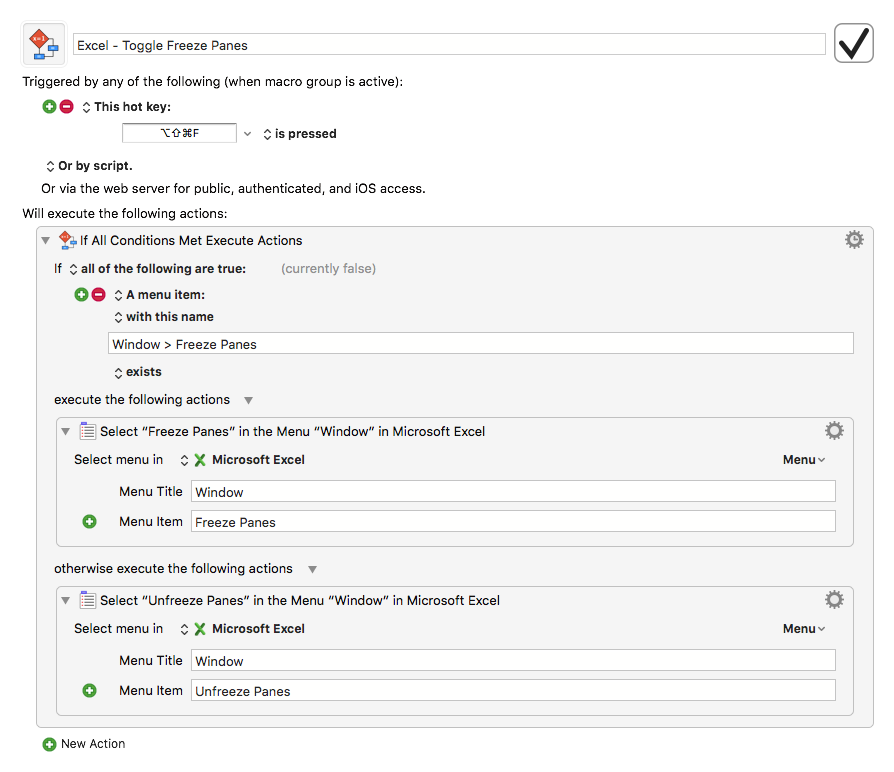This screenshot has width=894, height=772.
Task: Click the macro icon beside the name field
Action: tap(44, 44)
